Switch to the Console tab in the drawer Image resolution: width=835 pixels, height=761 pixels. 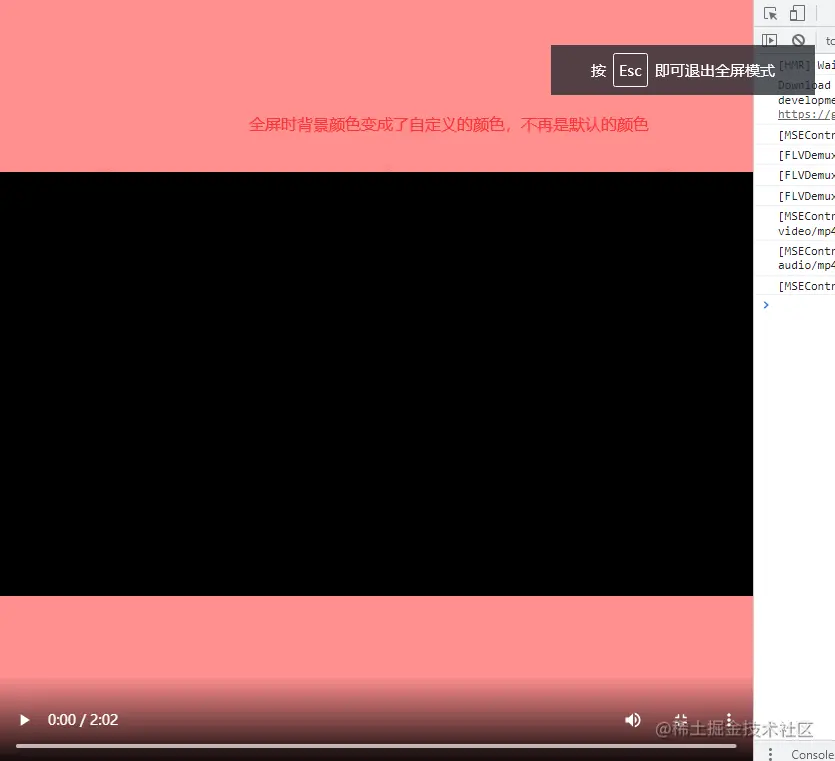(814, 754)
